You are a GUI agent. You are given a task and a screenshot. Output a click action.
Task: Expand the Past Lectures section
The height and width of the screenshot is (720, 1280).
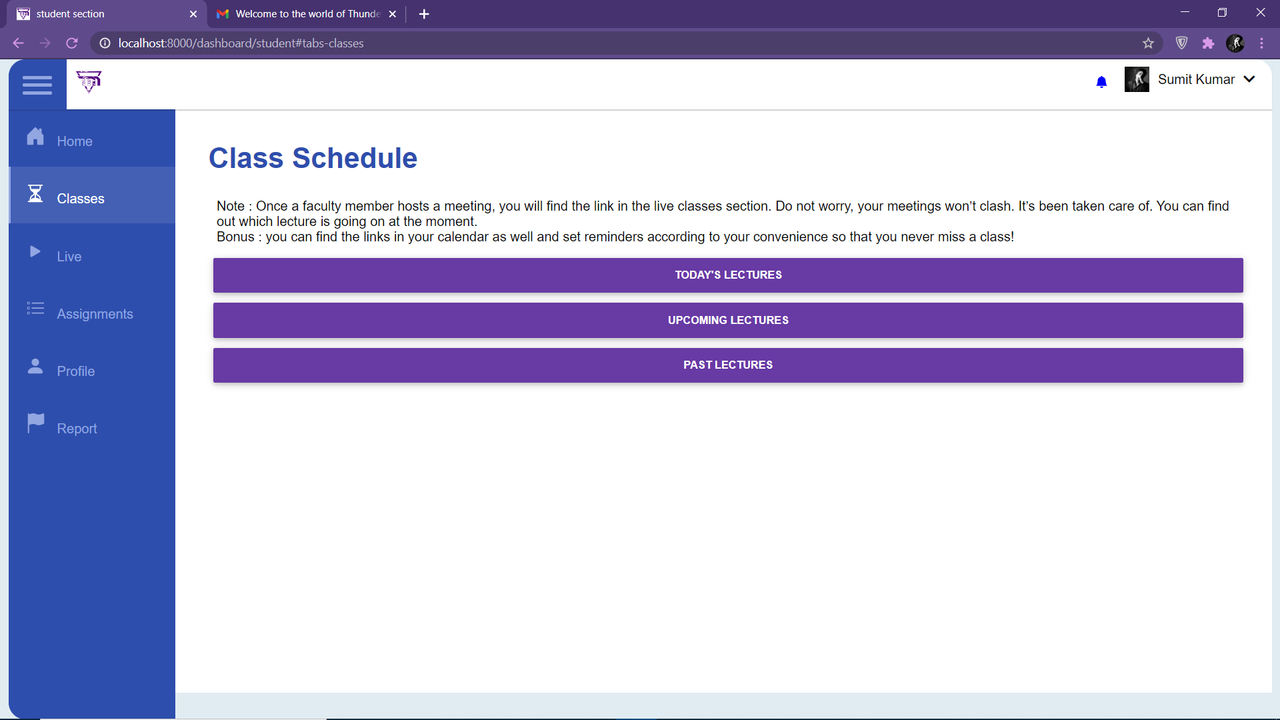tap(728, 364)
